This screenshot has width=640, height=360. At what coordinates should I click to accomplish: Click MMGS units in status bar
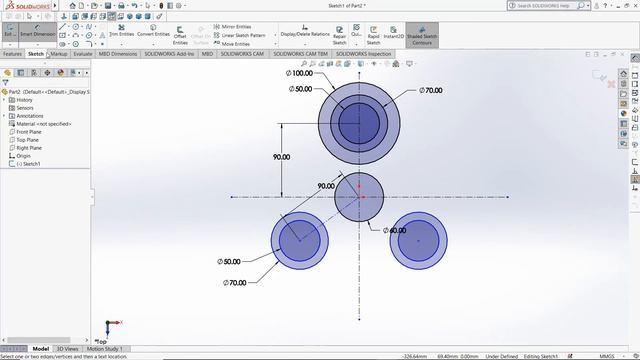(607, 356)
